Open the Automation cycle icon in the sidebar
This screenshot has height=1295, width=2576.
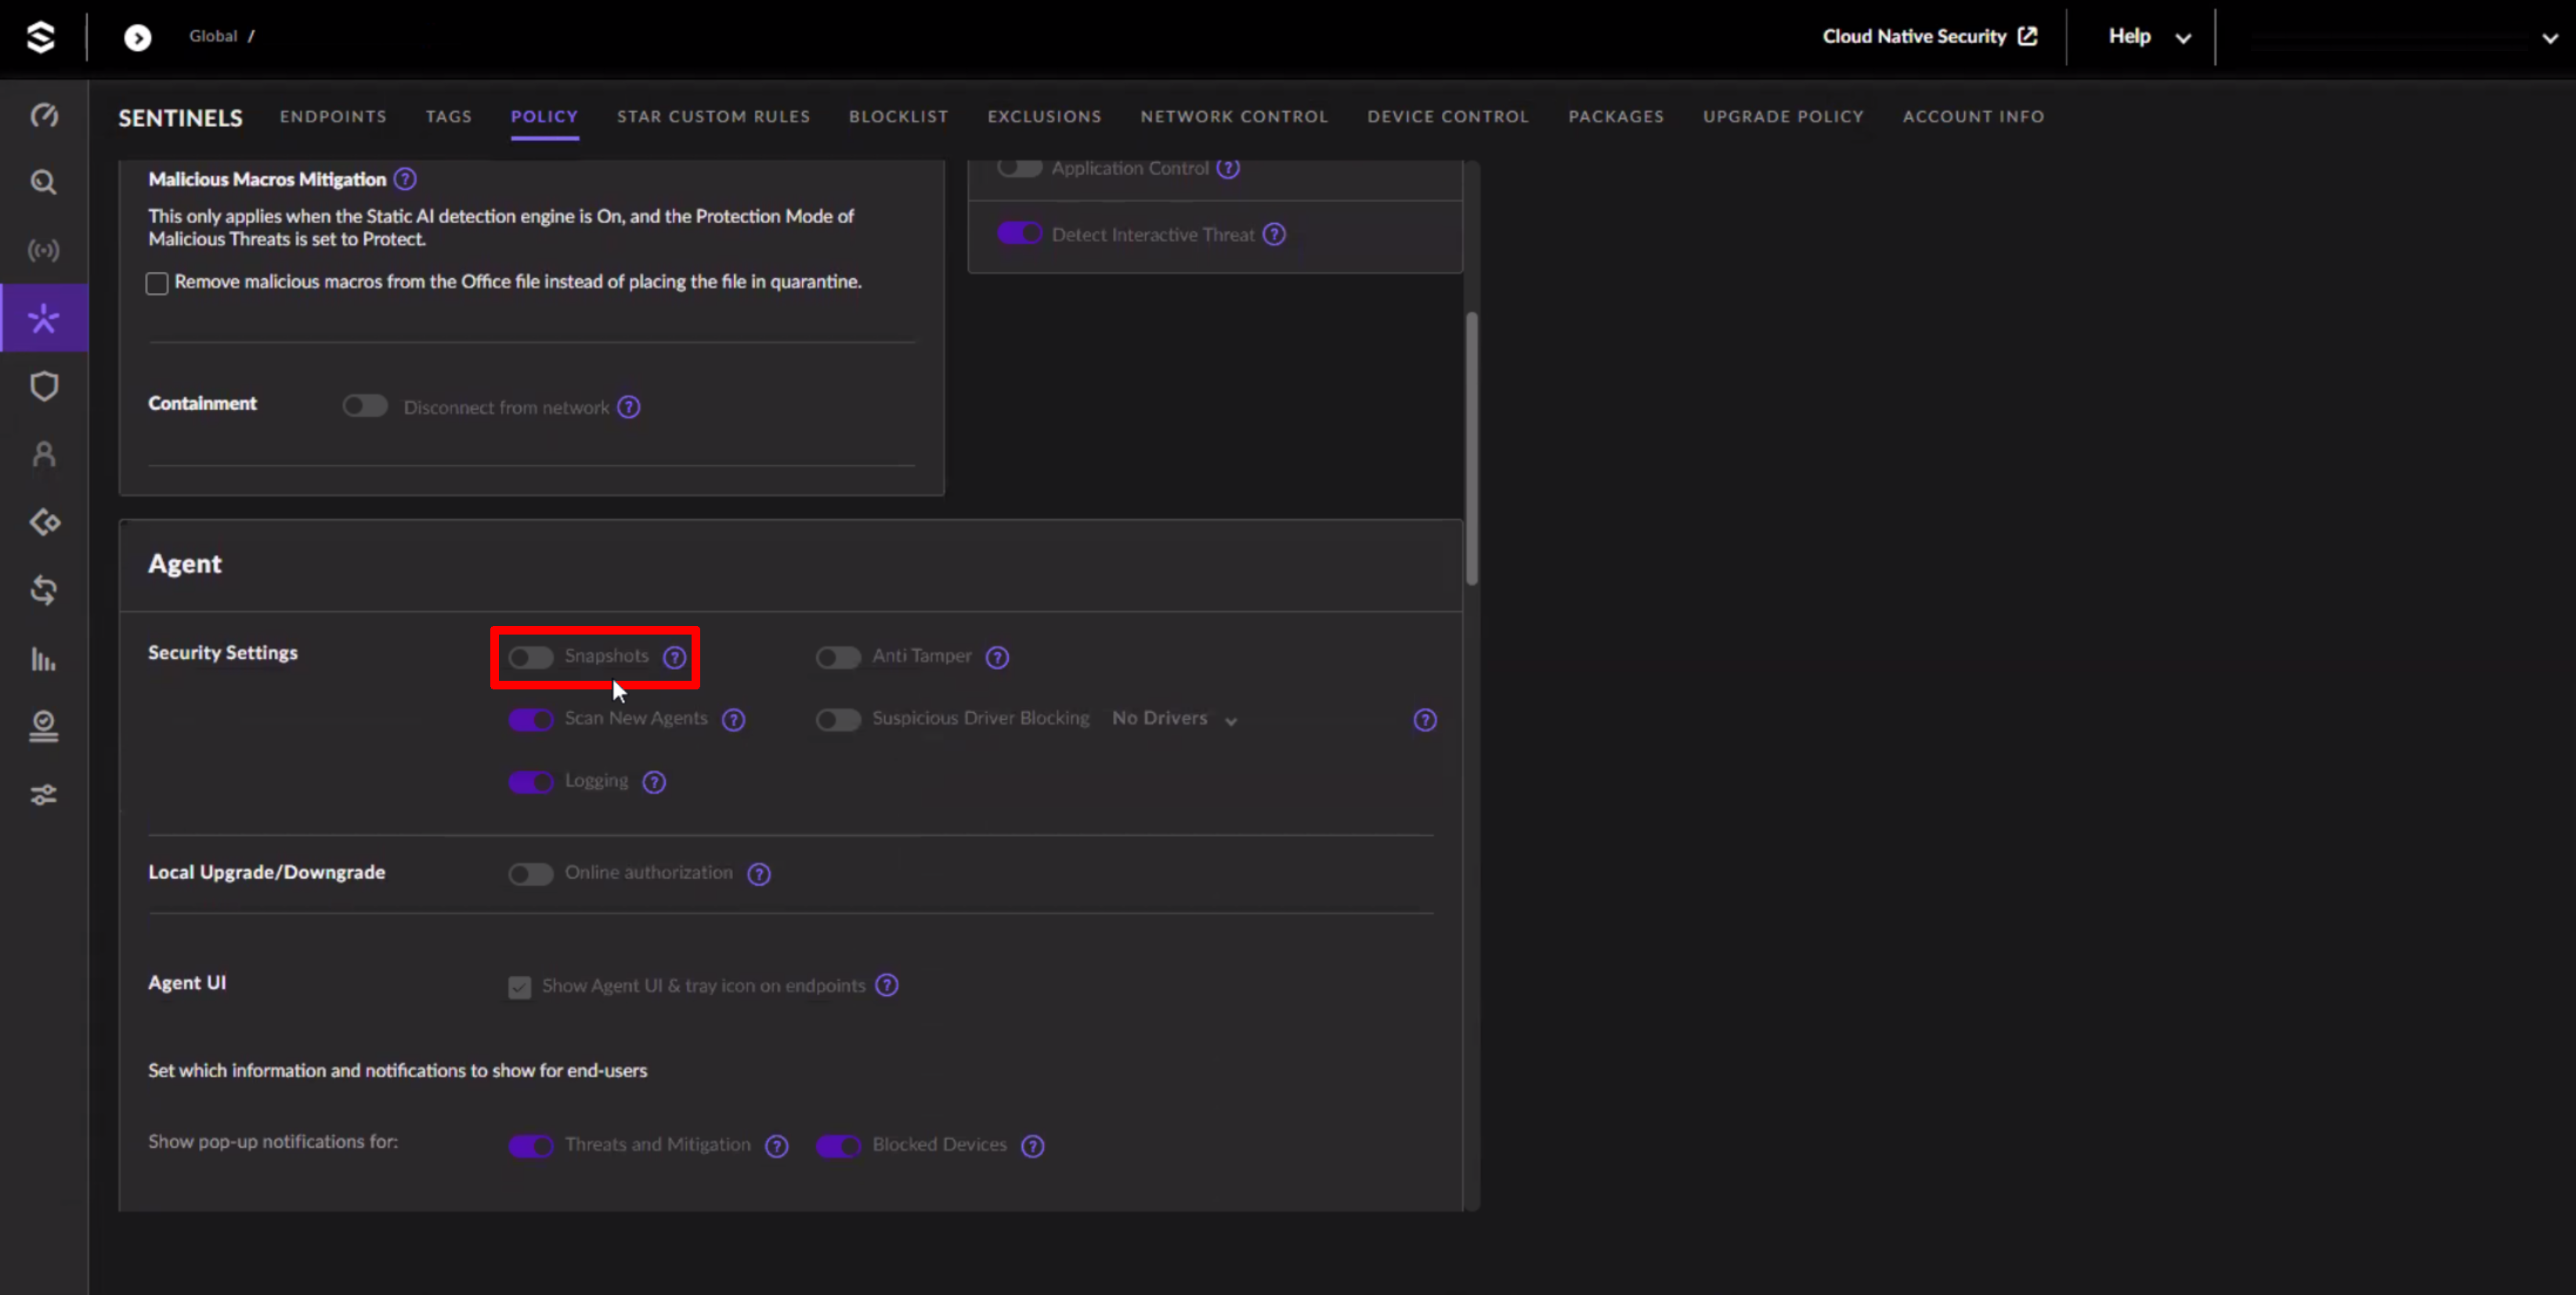[x=44, y=590]
